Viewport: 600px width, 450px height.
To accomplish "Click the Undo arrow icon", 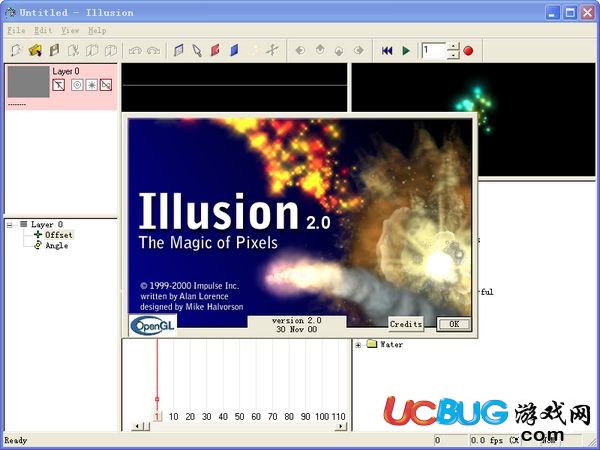I will (135, 50).
